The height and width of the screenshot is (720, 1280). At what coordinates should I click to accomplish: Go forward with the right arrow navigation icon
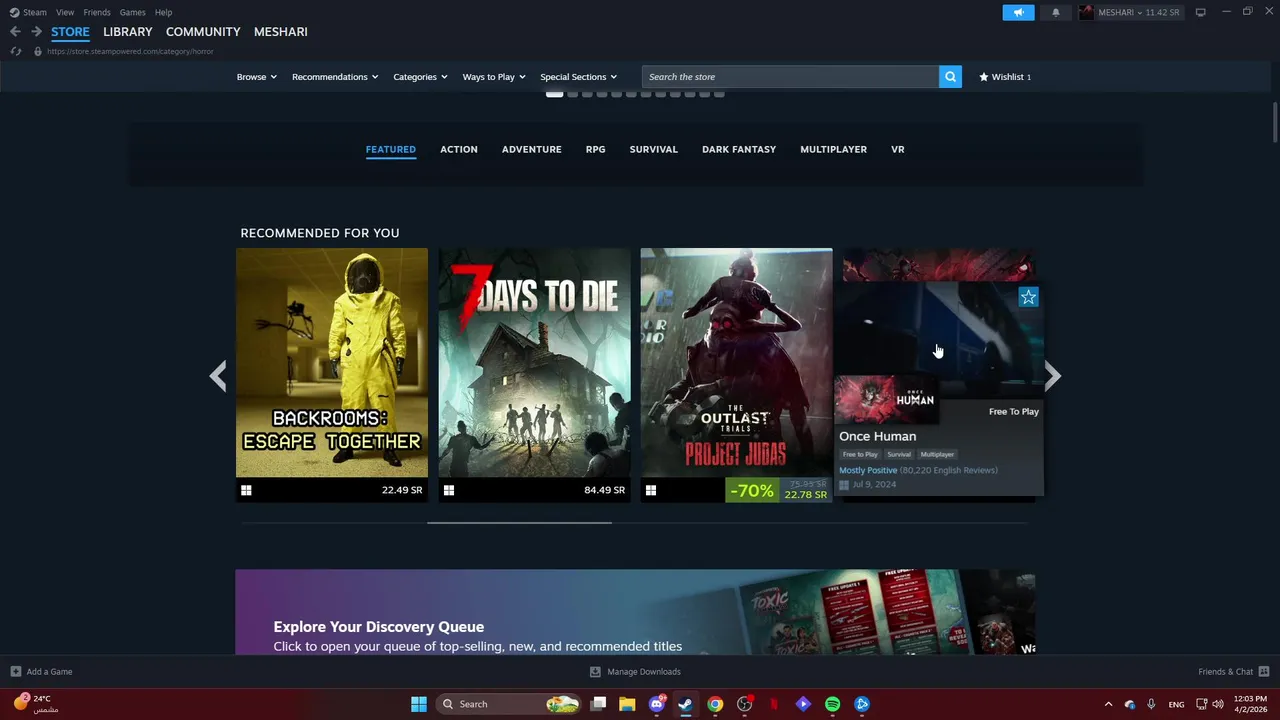[36, 32]
